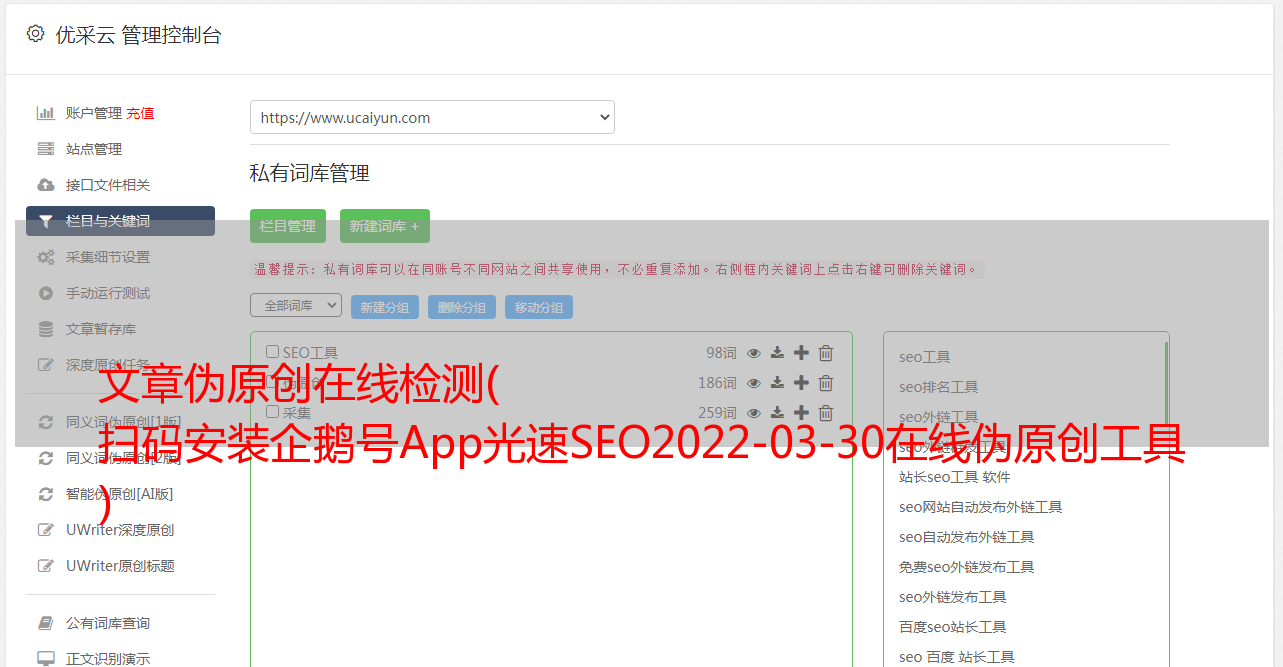The width and height of the screenshot is (1283, 667).
Task: Click the 259词 count text
Action: [x=717, y=413]
